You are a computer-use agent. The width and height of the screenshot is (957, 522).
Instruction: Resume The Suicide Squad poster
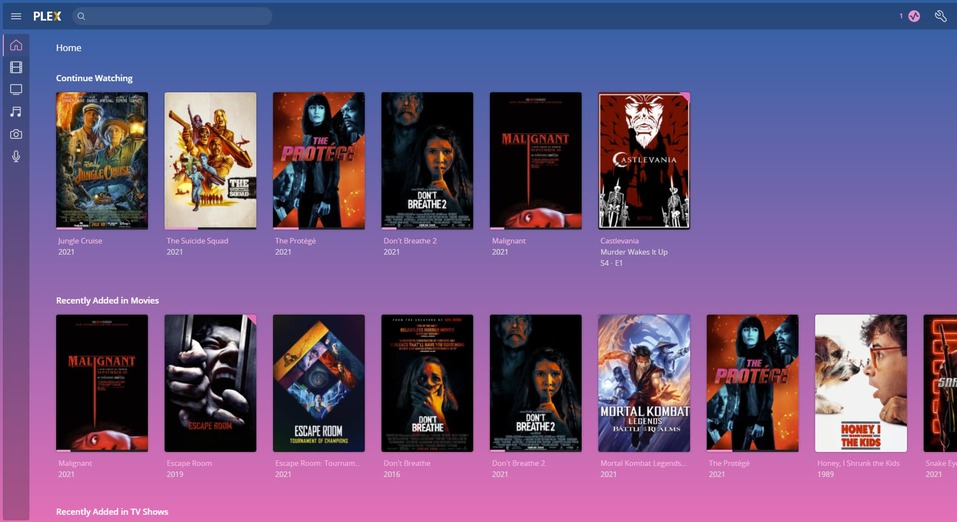click(211, 161)
